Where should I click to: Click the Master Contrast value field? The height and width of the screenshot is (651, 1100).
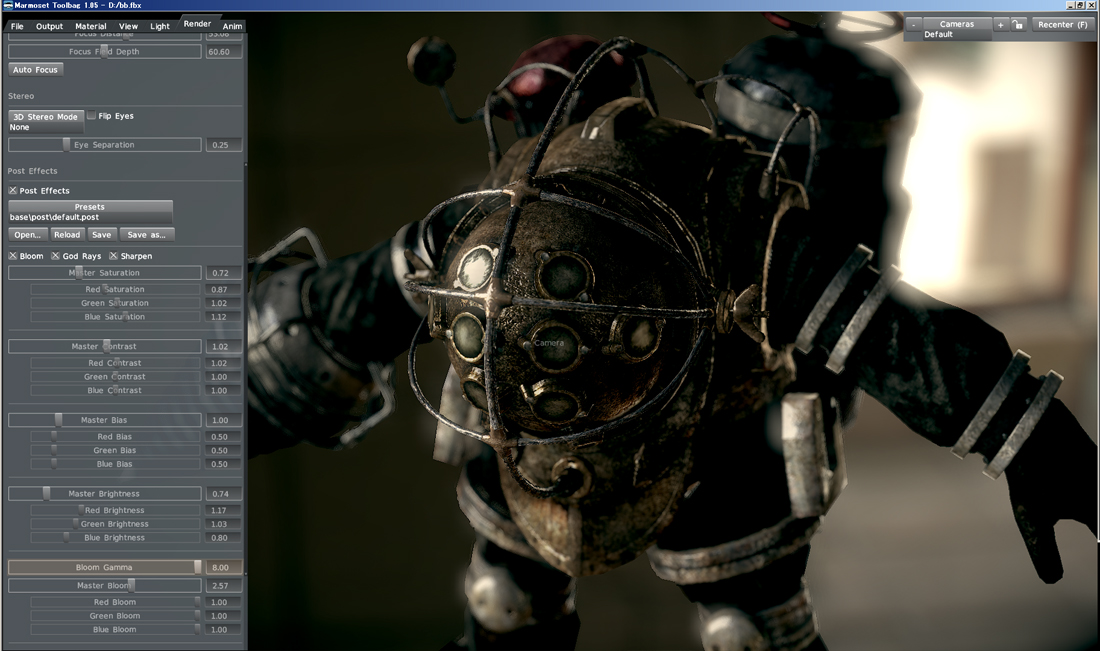(x=223, y=347)
